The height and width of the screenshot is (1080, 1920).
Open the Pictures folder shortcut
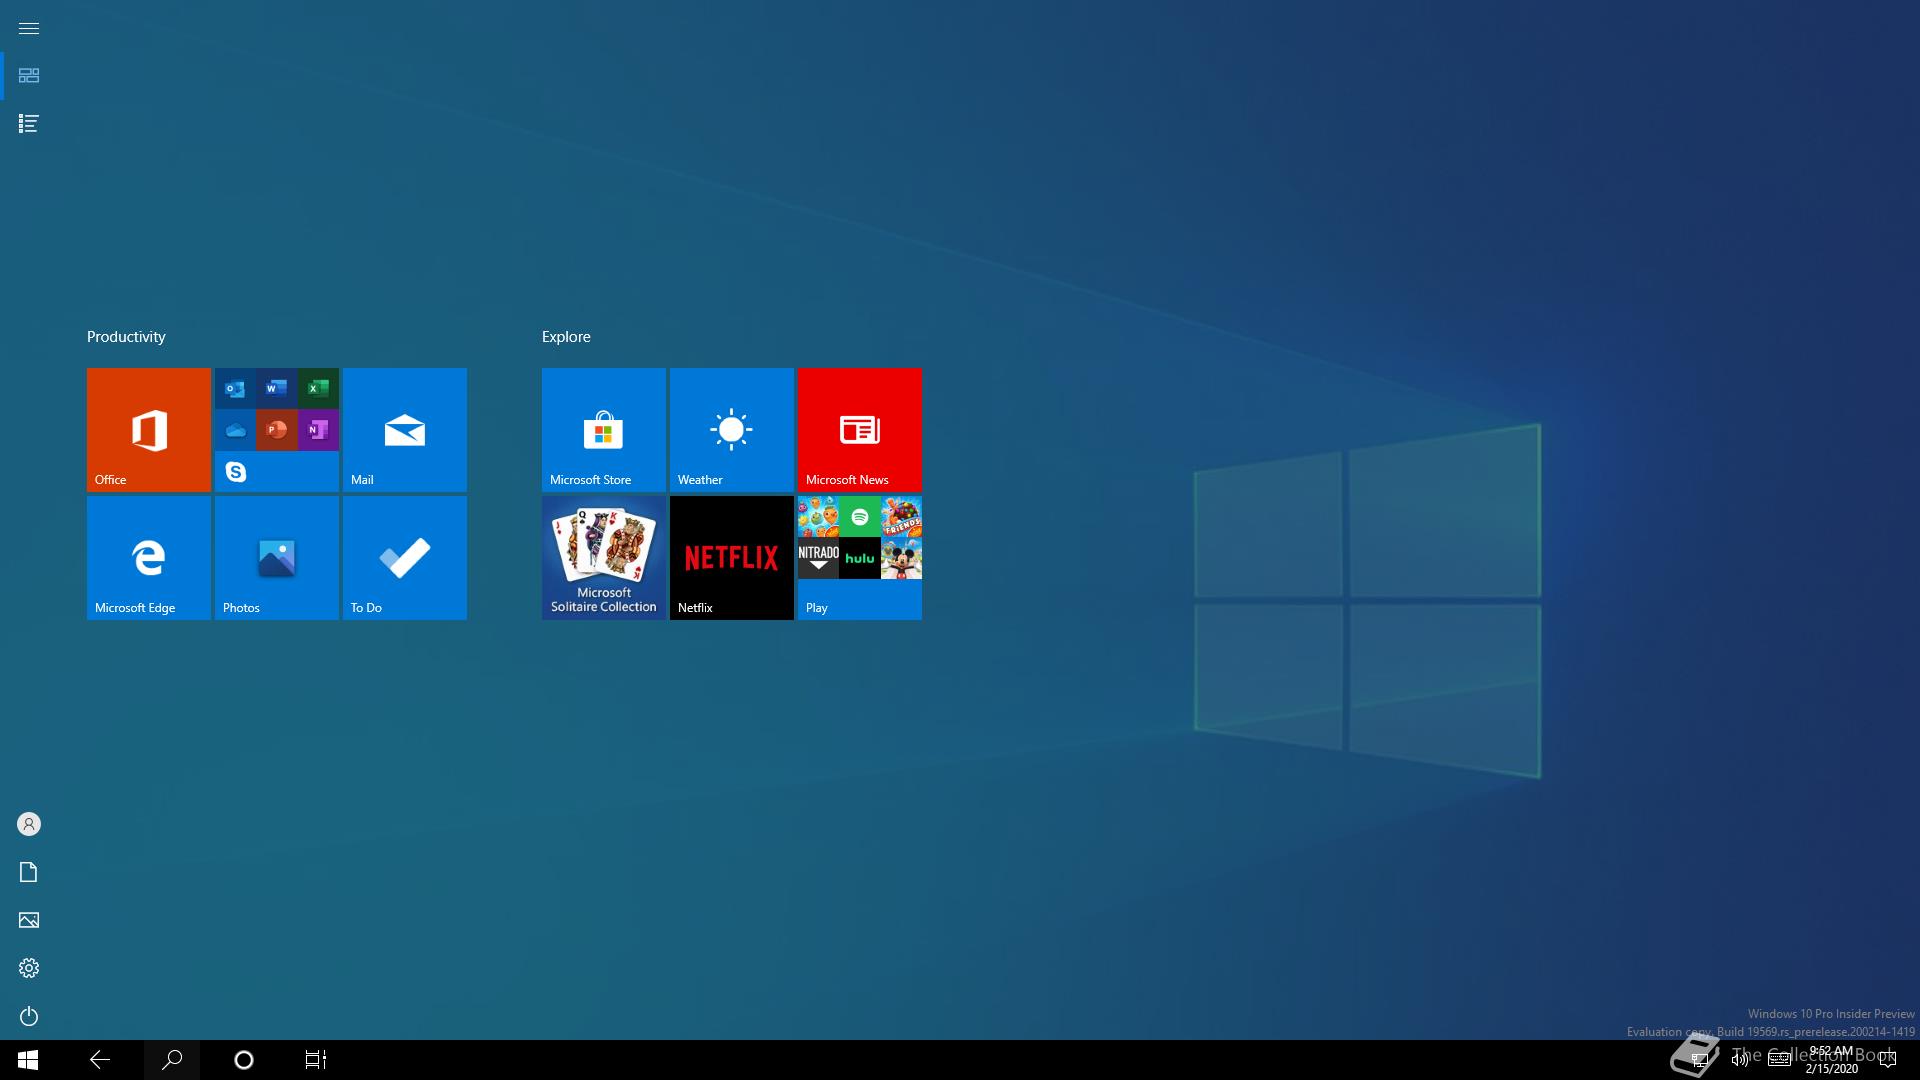pyautogui.click(x=29, y=920)
